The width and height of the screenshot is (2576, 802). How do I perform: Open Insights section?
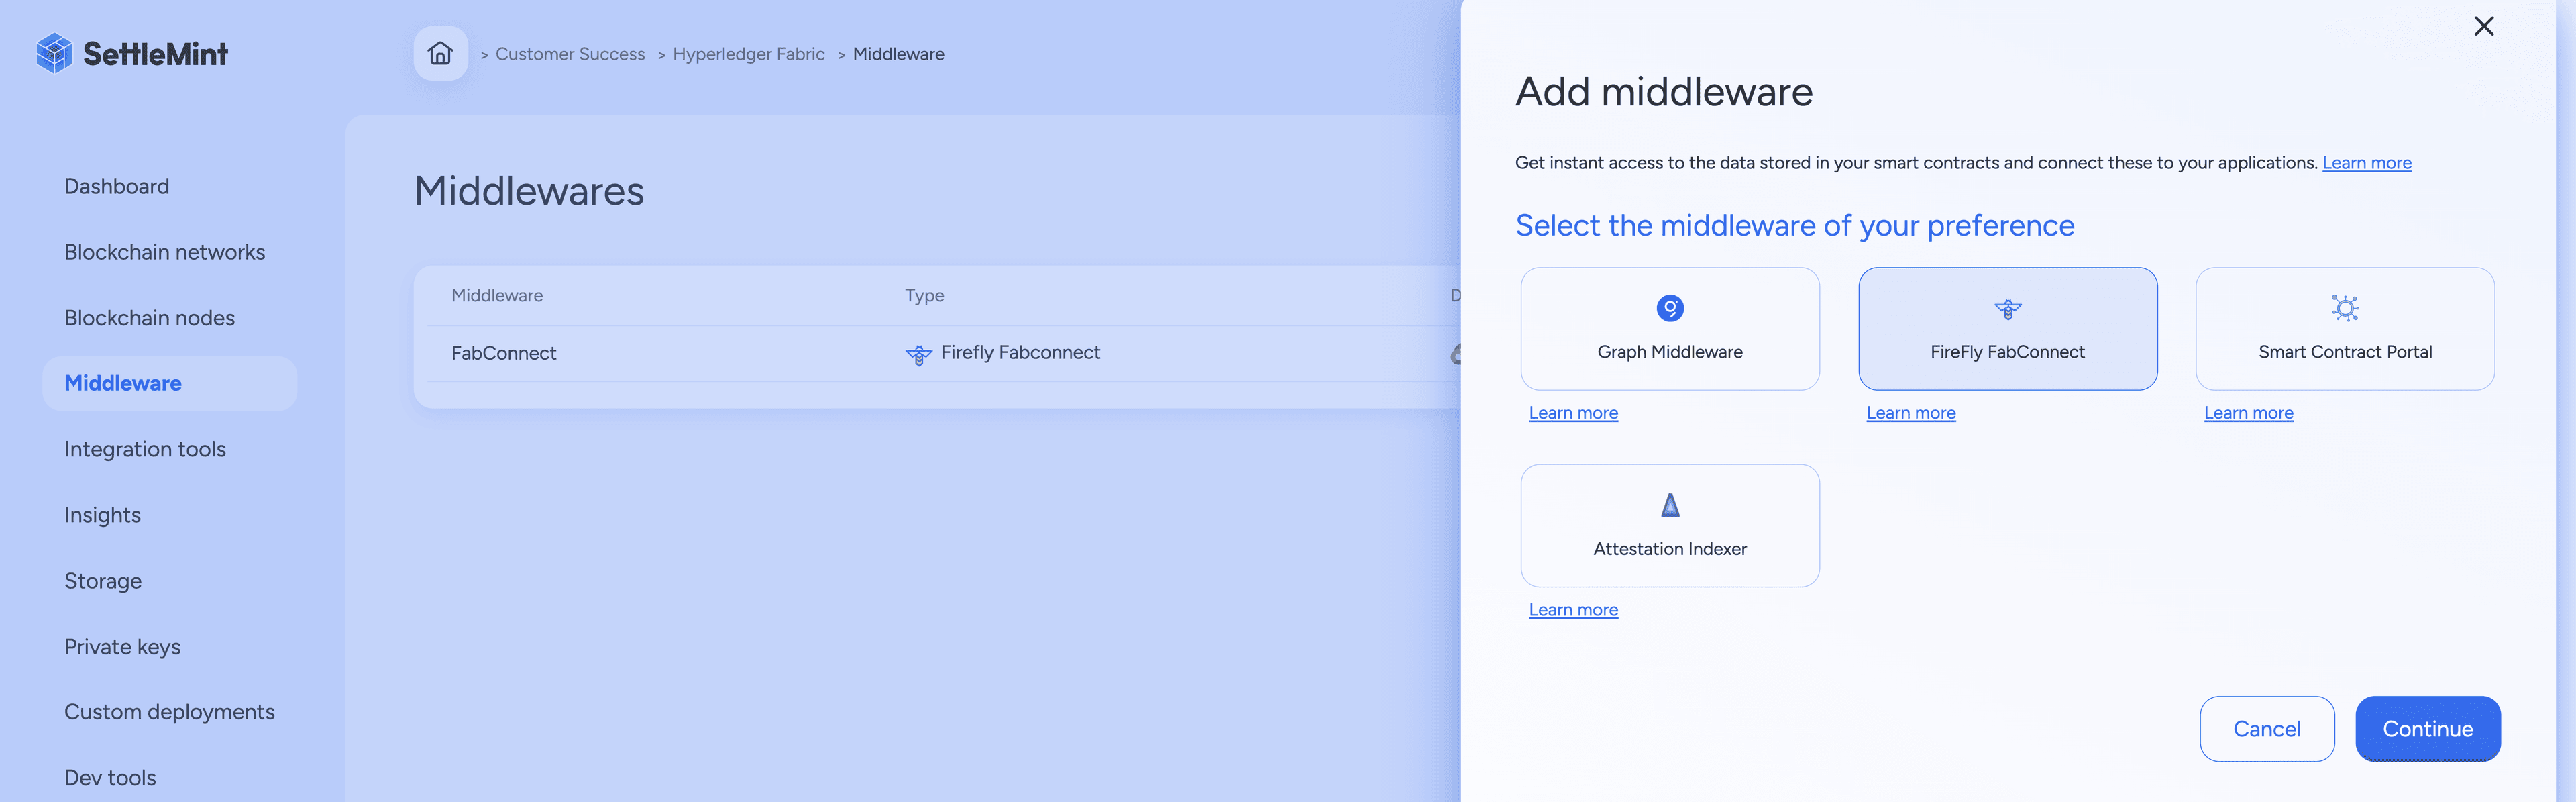[x=103, y=515]
